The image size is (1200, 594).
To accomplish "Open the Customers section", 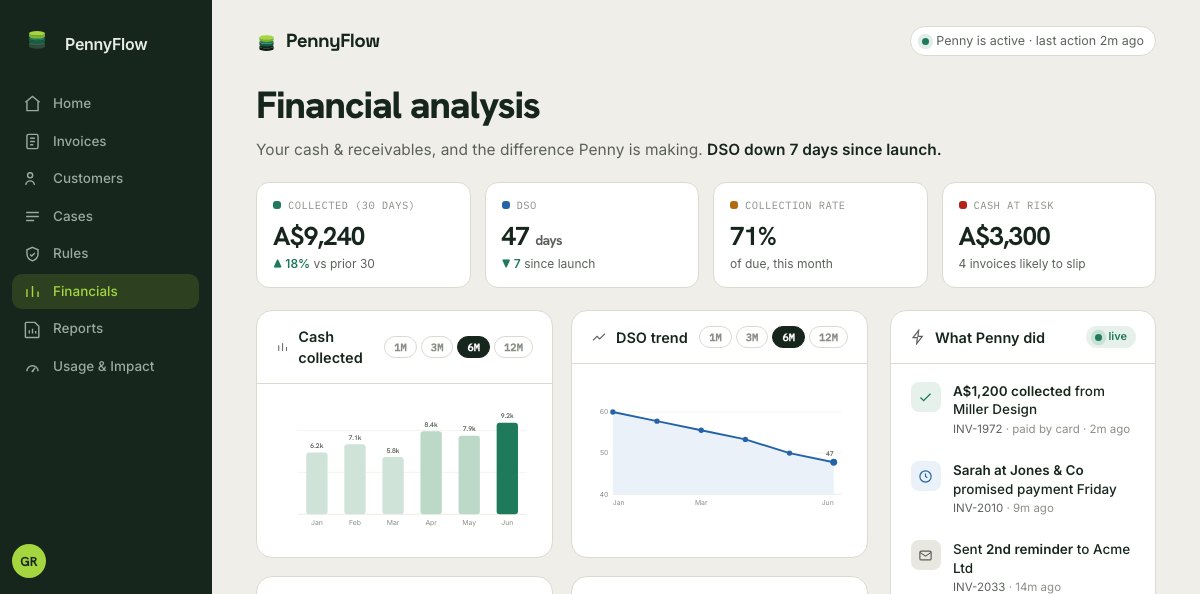I will click(x=105, y=178).
